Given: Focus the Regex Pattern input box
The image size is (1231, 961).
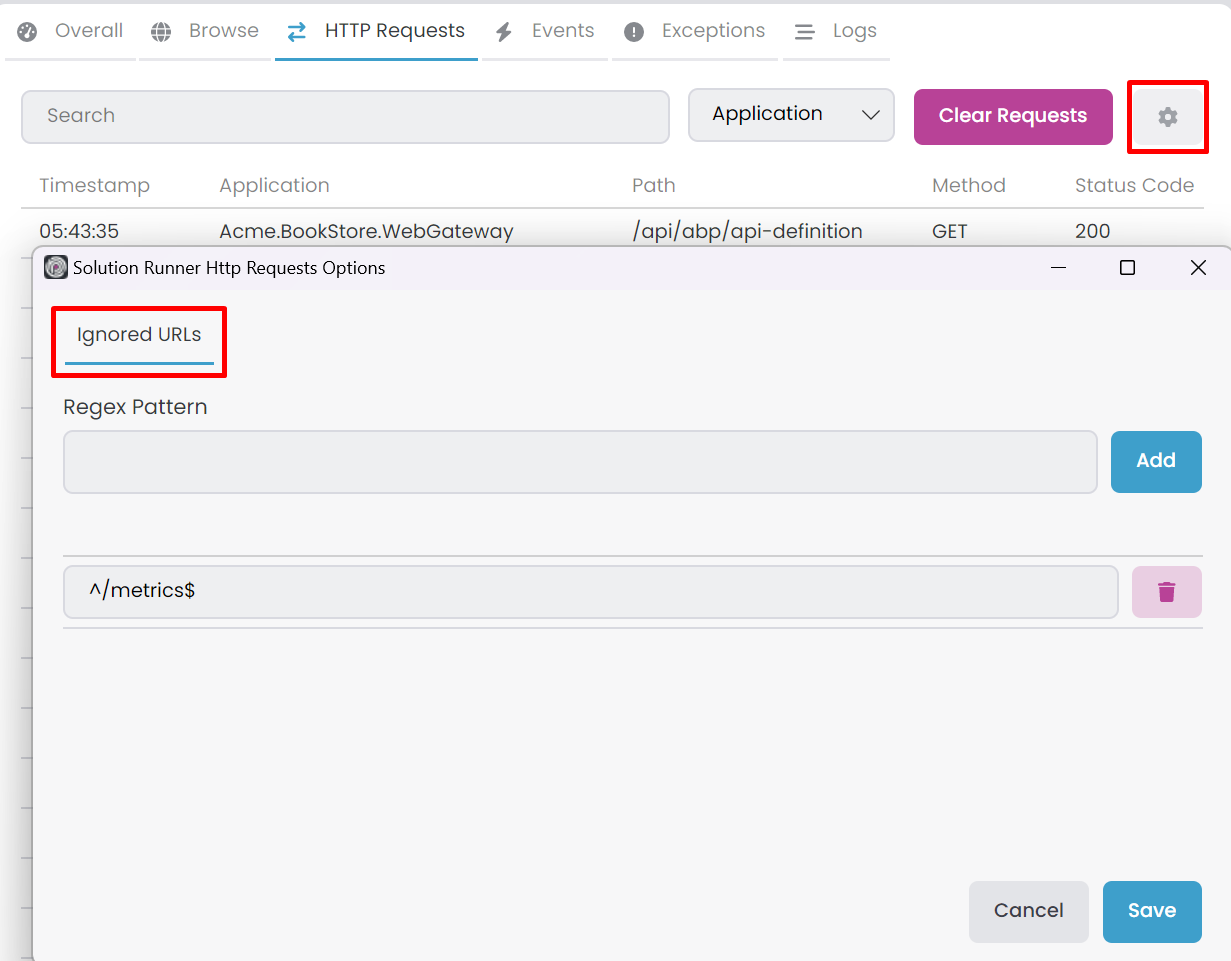Looking at the screenshot, I should point(580,461).
